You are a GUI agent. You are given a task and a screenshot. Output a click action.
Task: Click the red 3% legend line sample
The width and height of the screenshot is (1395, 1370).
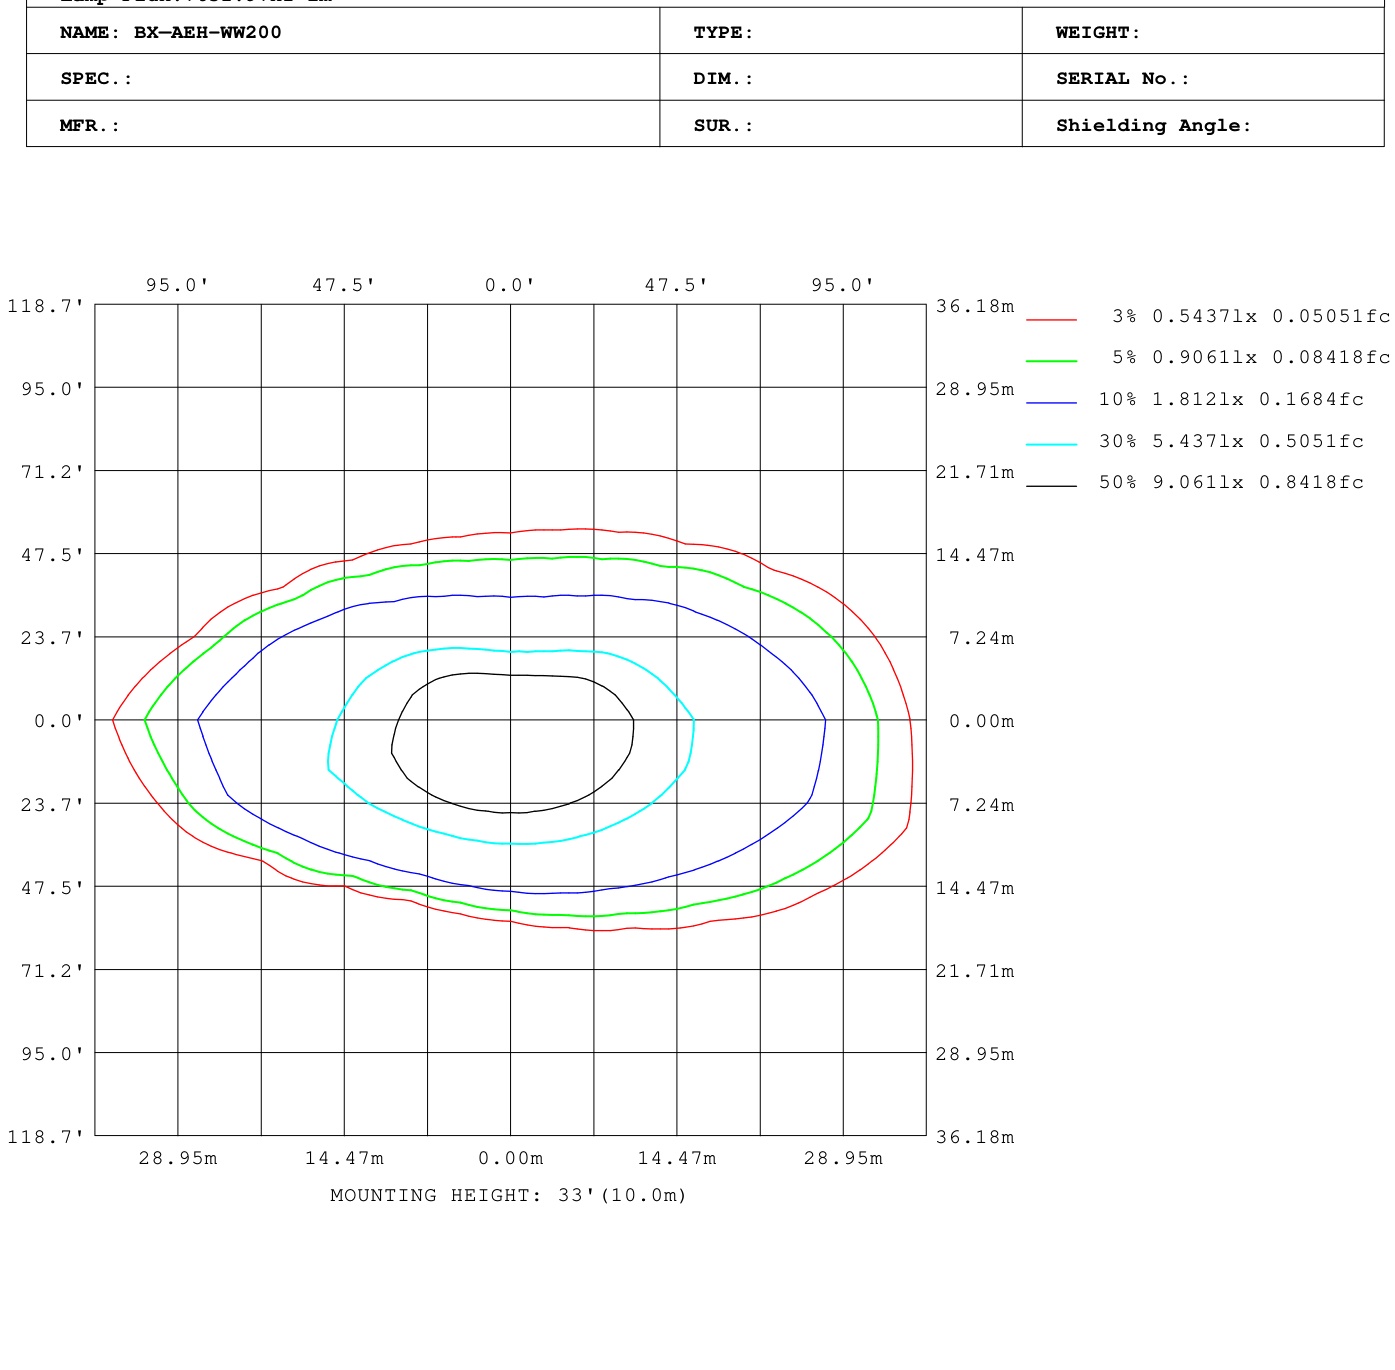pos(1051,319)
